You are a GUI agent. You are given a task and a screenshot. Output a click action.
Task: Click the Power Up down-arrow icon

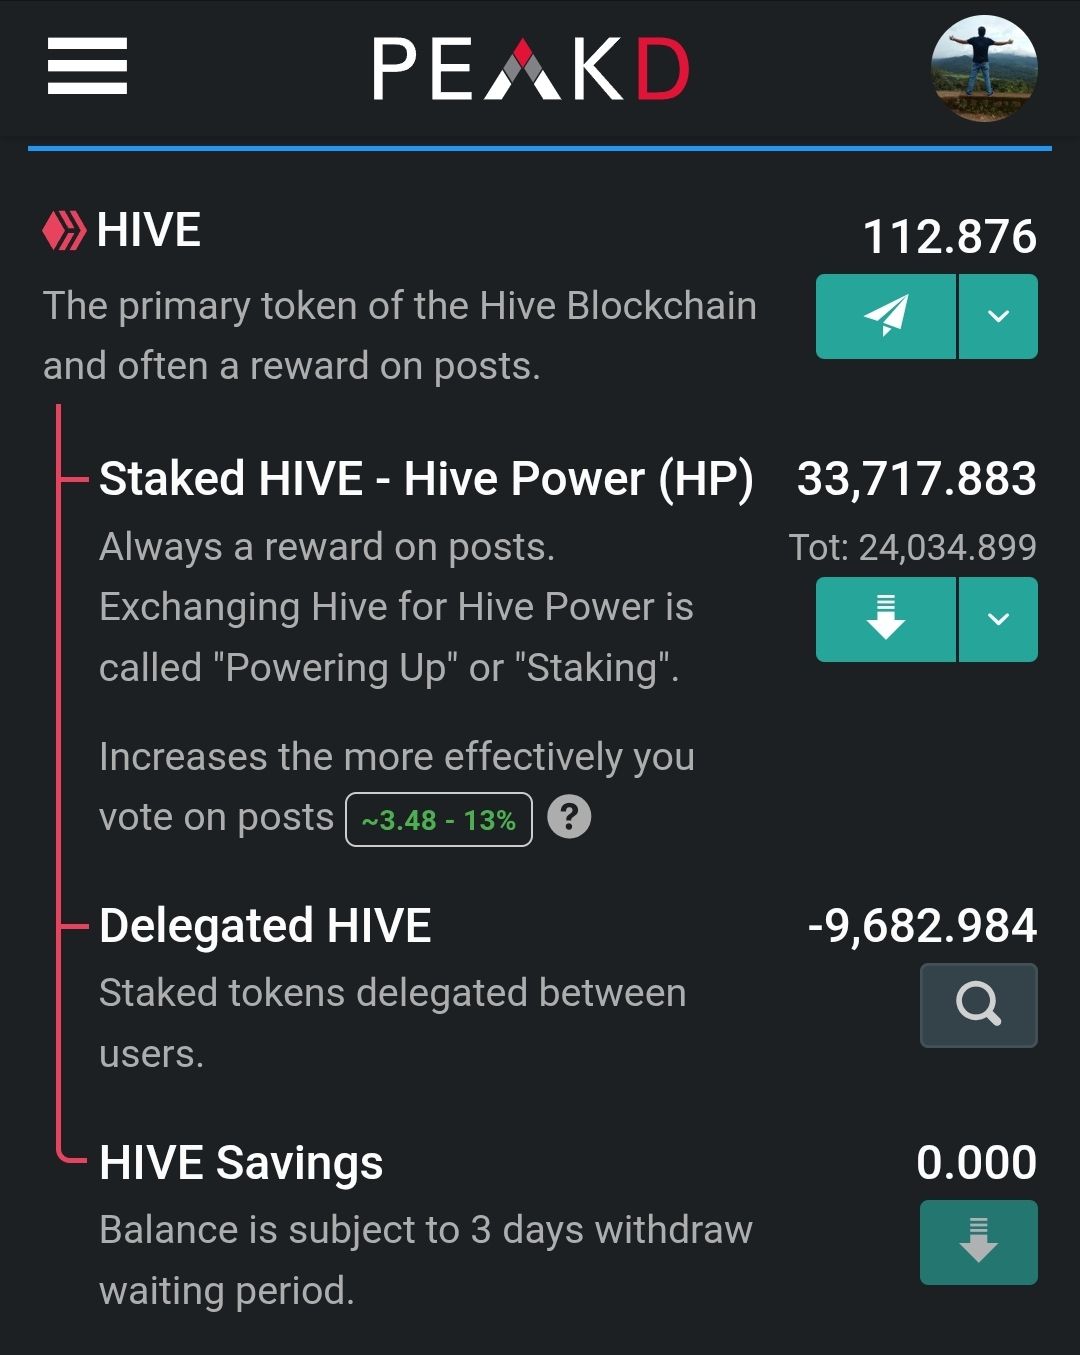[884, 620]
